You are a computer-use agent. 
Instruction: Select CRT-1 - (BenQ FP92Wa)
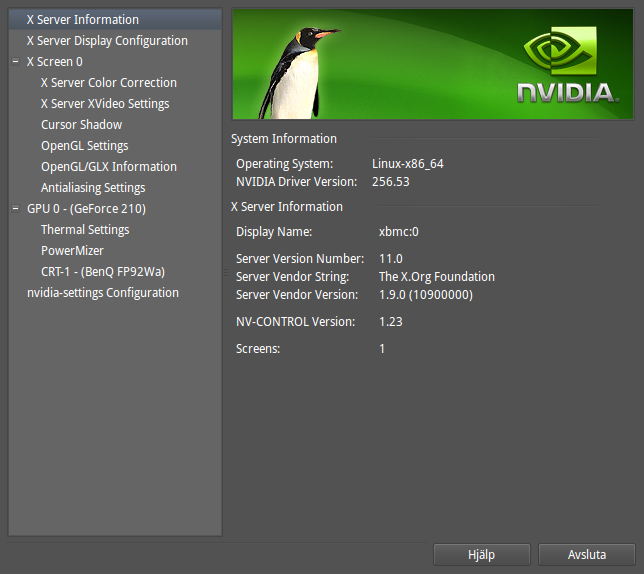click(103, 272)
